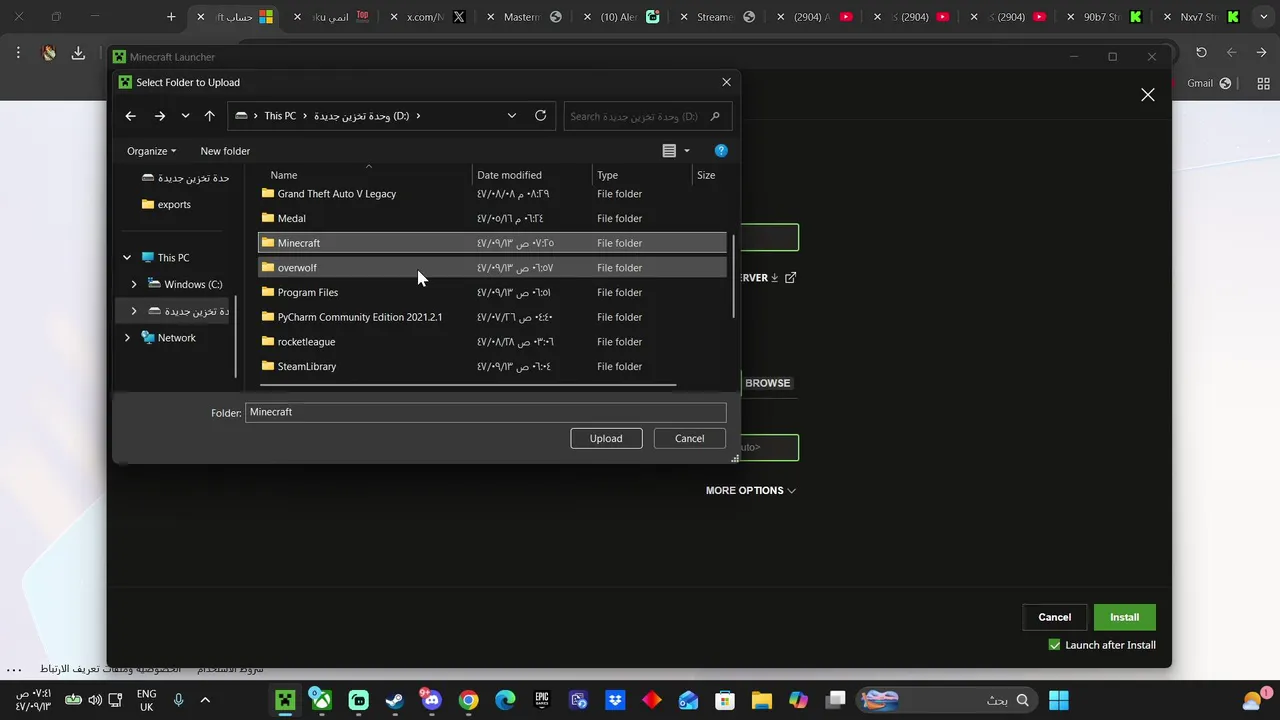Expand the Network tree node
The height and width of the screenshot is (720, 1280).
[x=127, y=338]
